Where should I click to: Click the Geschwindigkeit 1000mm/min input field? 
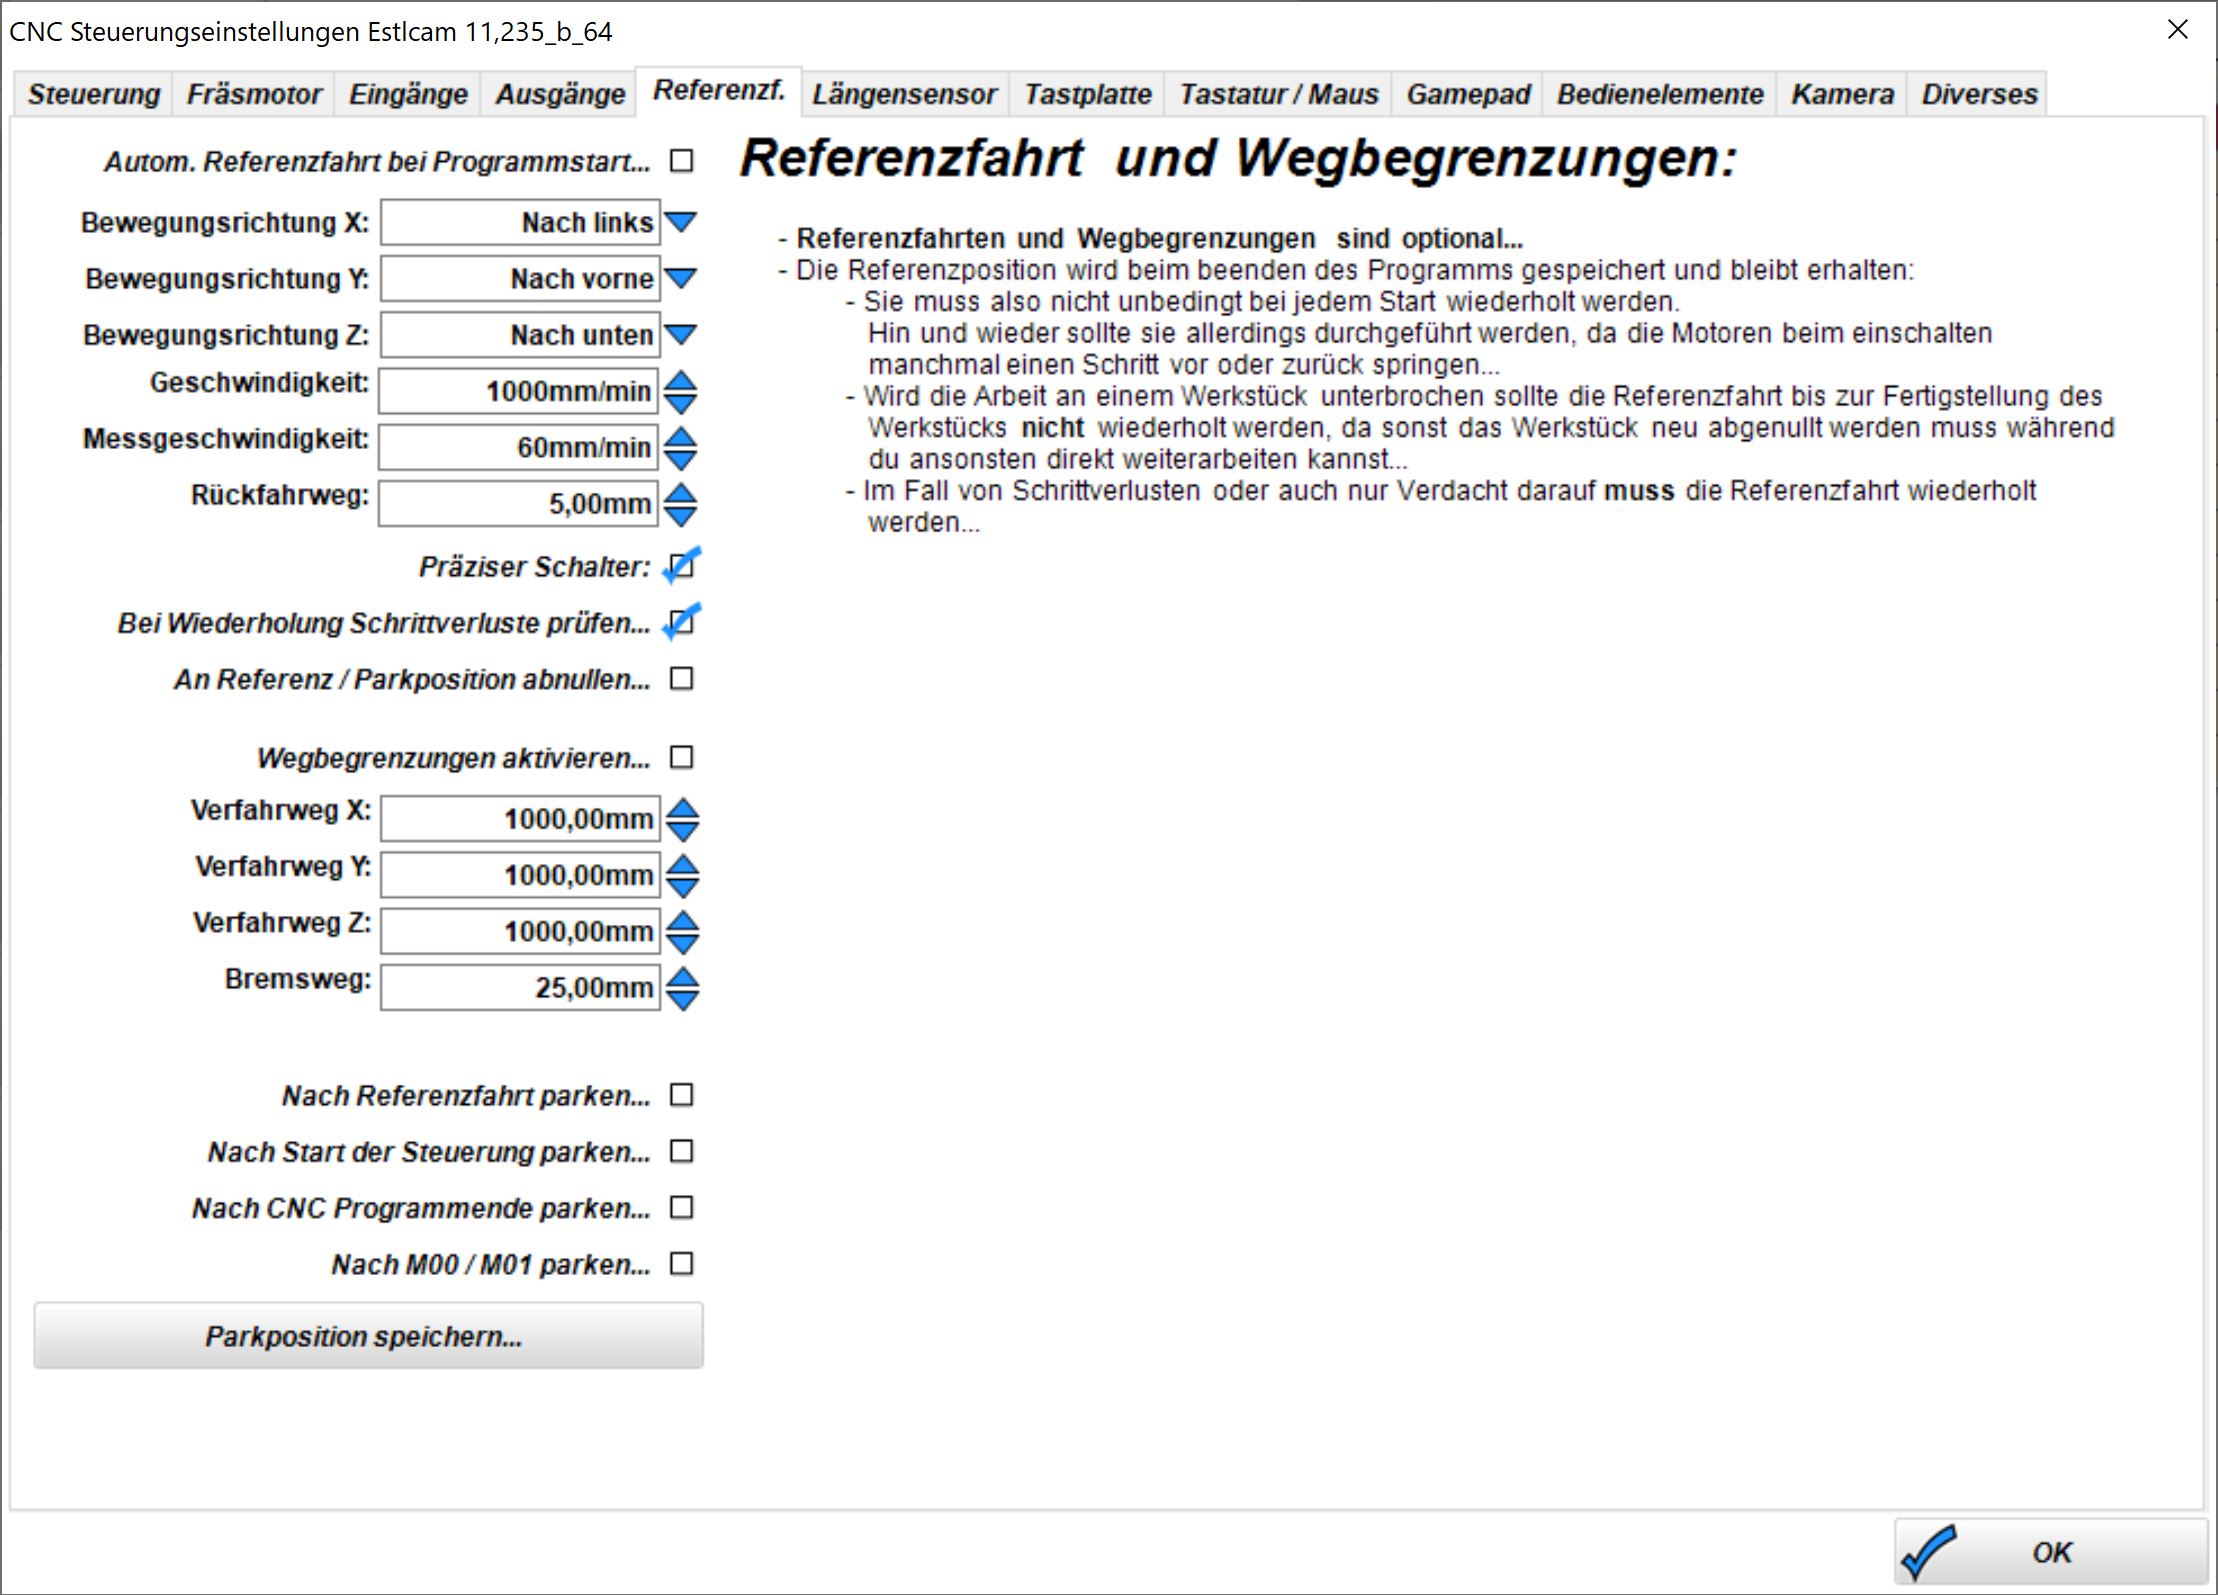pos(519,391)
